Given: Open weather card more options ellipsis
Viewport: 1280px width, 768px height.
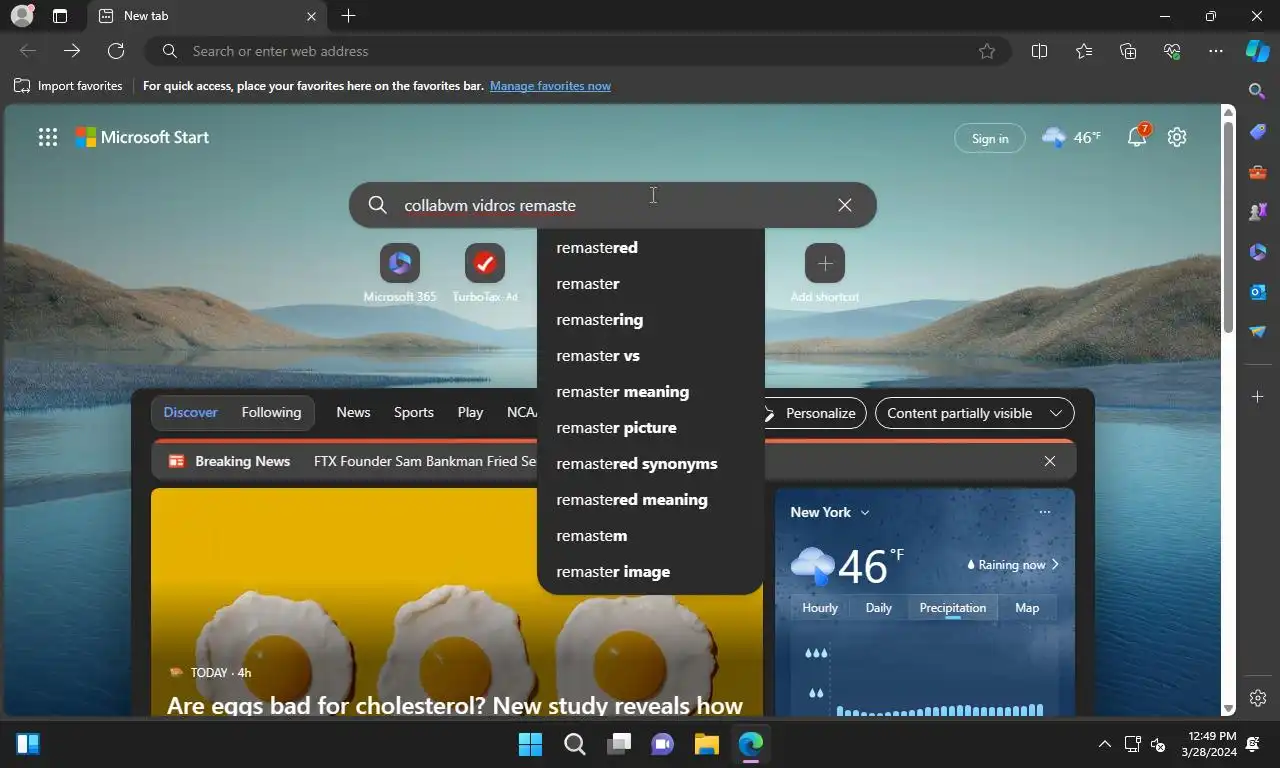Looking at the screenshot, I should [x=1045, y=512].
